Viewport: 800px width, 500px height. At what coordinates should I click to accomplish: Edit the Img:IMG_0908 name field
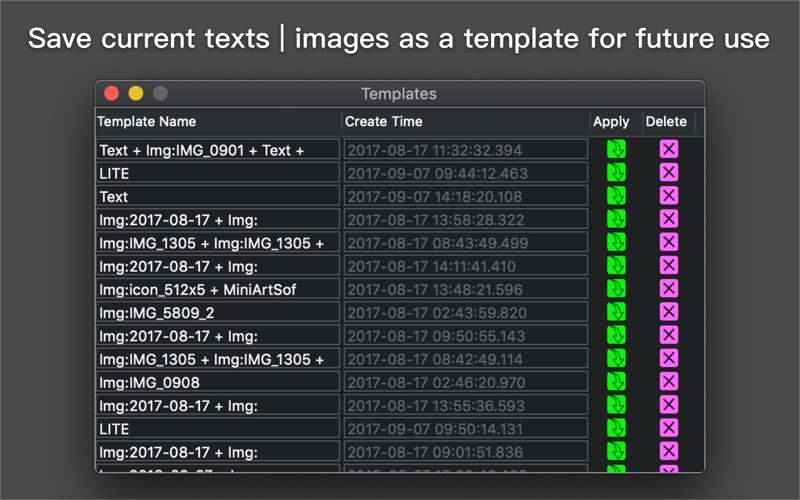coord(218,382)
